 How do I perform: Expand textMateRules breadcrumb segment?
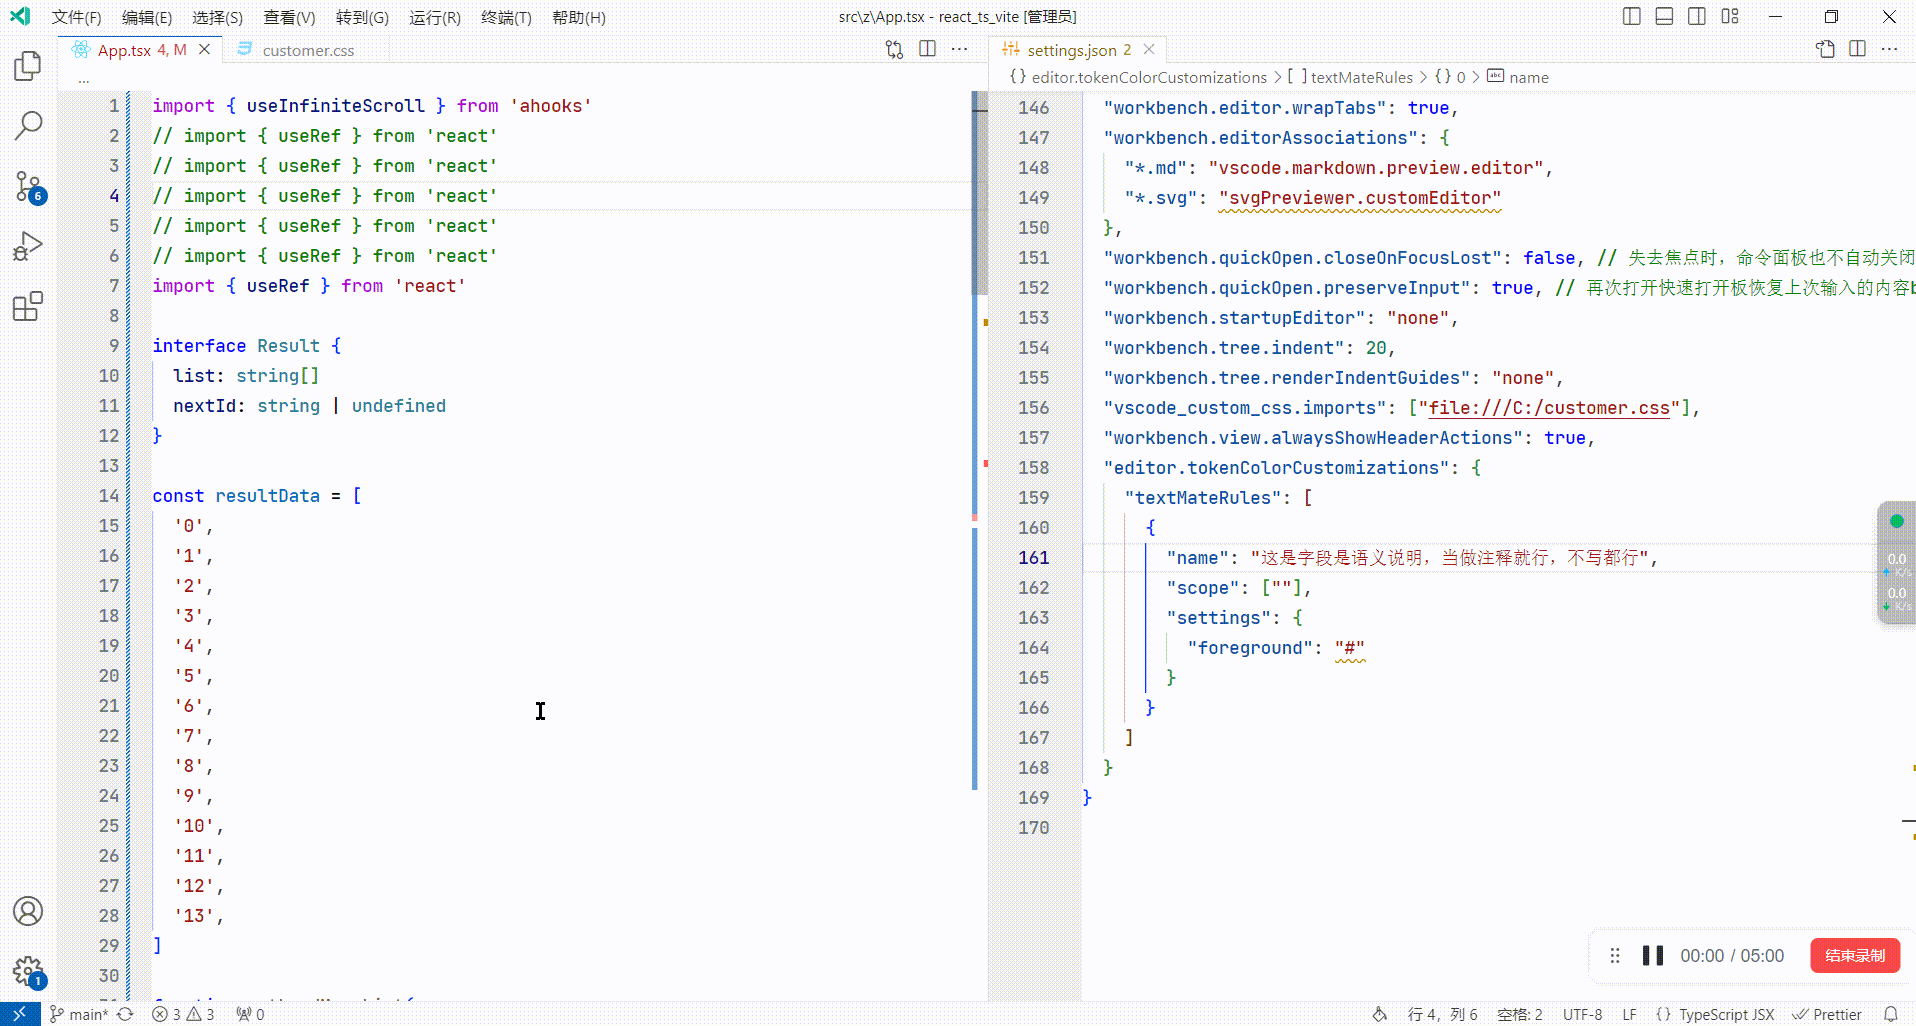(1361, 77)
